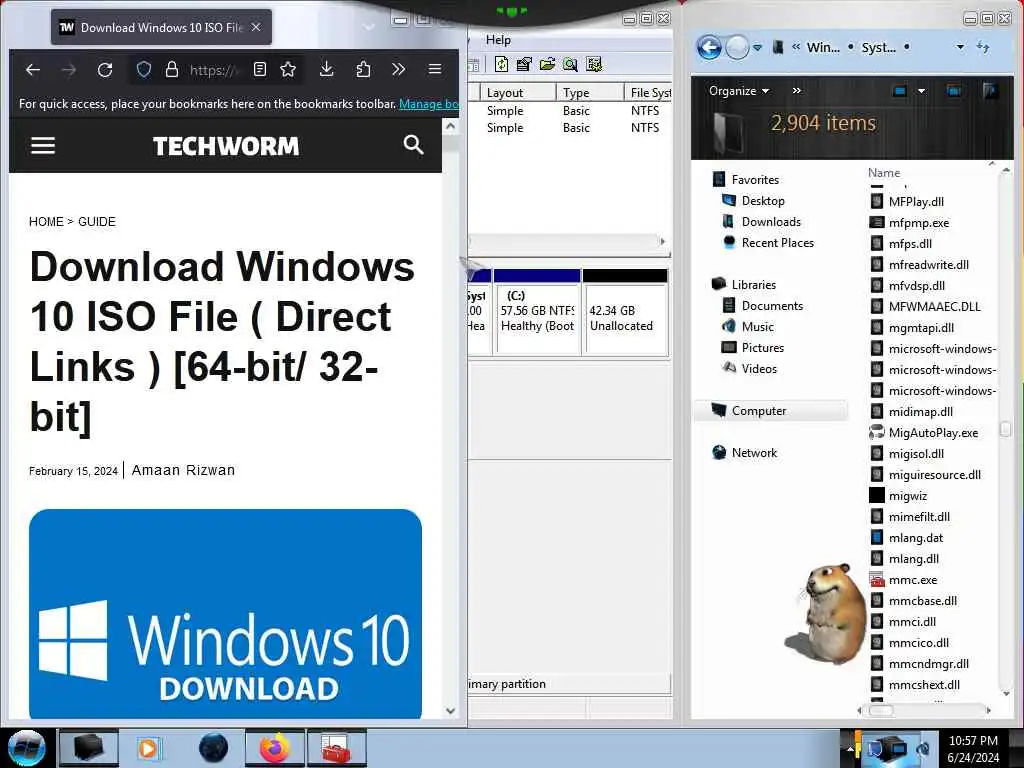Screen dimensions: 1024x768
Task: Click the TECHWORM logo
Action: coord(225,146)
